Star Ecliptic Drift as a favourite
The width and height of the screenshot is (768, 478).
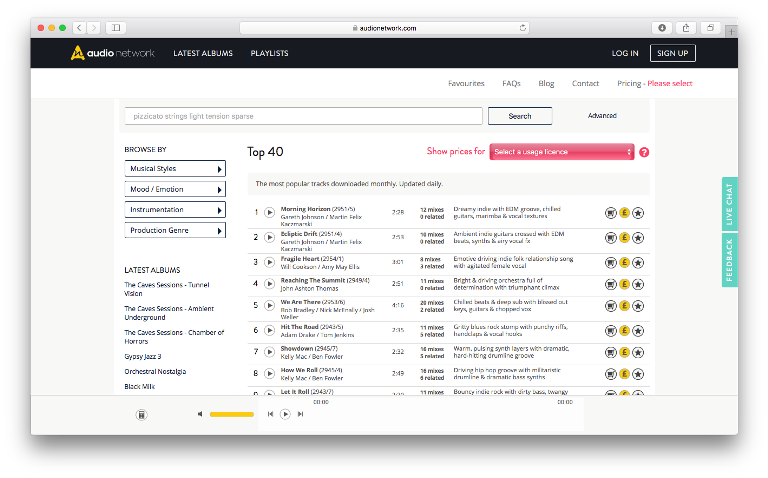pyautogui.click(x=638, y=238)
